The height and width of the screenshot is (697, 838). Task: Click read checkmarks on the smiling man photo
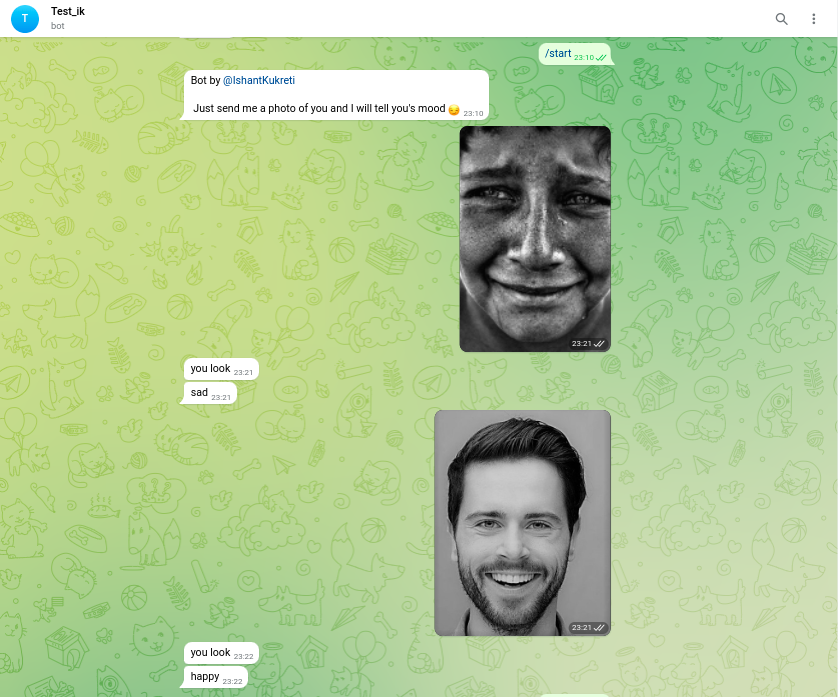[x=600, y=627]
